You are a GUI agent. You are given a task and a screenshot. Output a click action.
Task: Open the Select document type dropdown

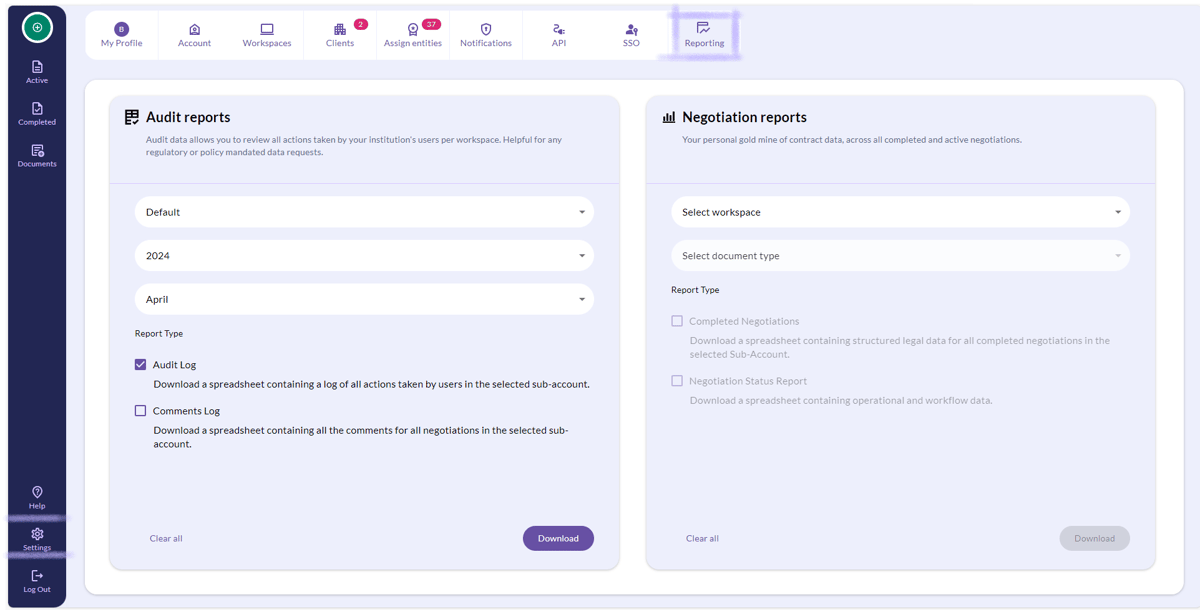[900, 256]
